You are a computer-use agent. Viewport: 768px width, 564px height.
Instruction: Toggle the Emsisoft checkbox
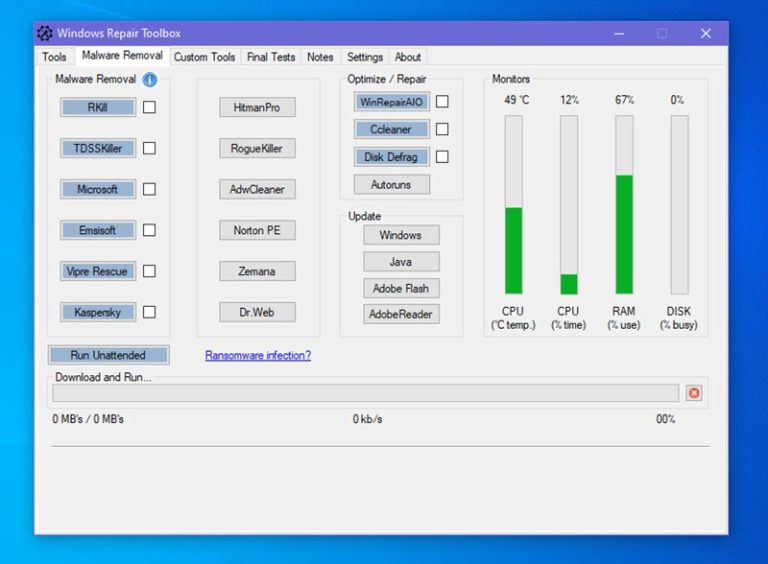(x=149, y=230)
